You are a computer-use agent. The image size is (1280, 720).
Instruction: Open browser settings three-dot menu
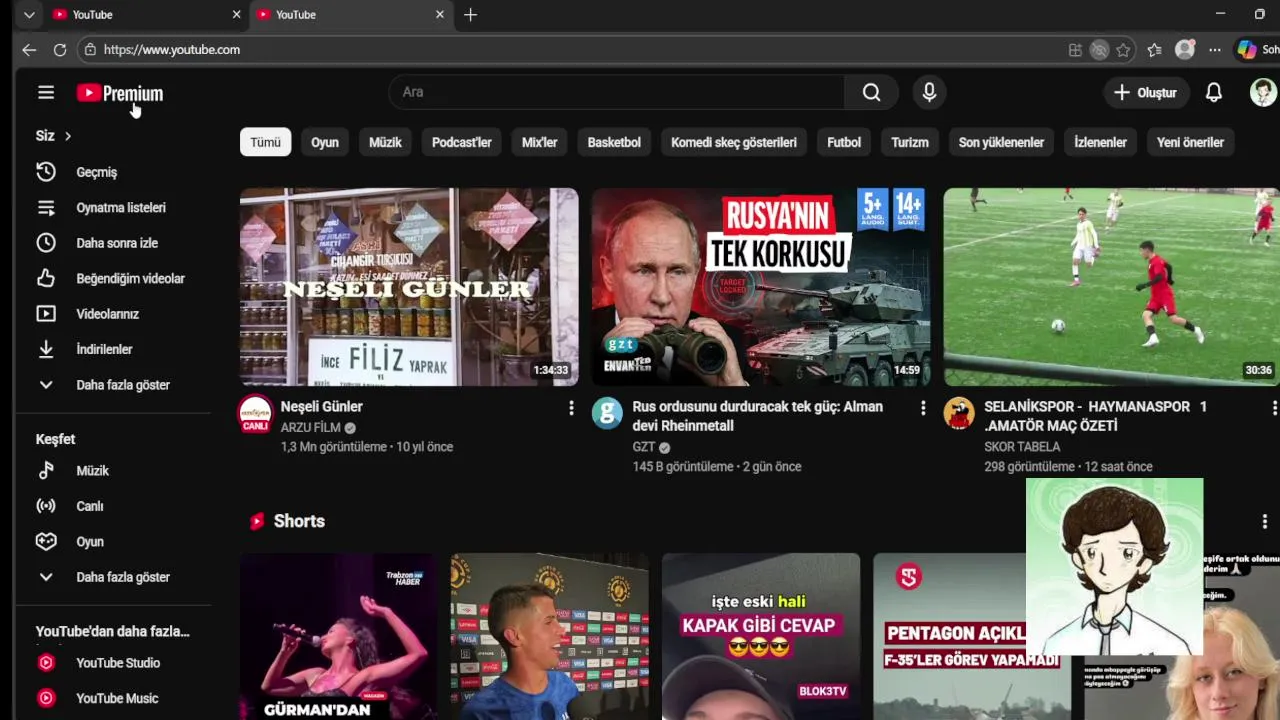[x=1214, y=50]
